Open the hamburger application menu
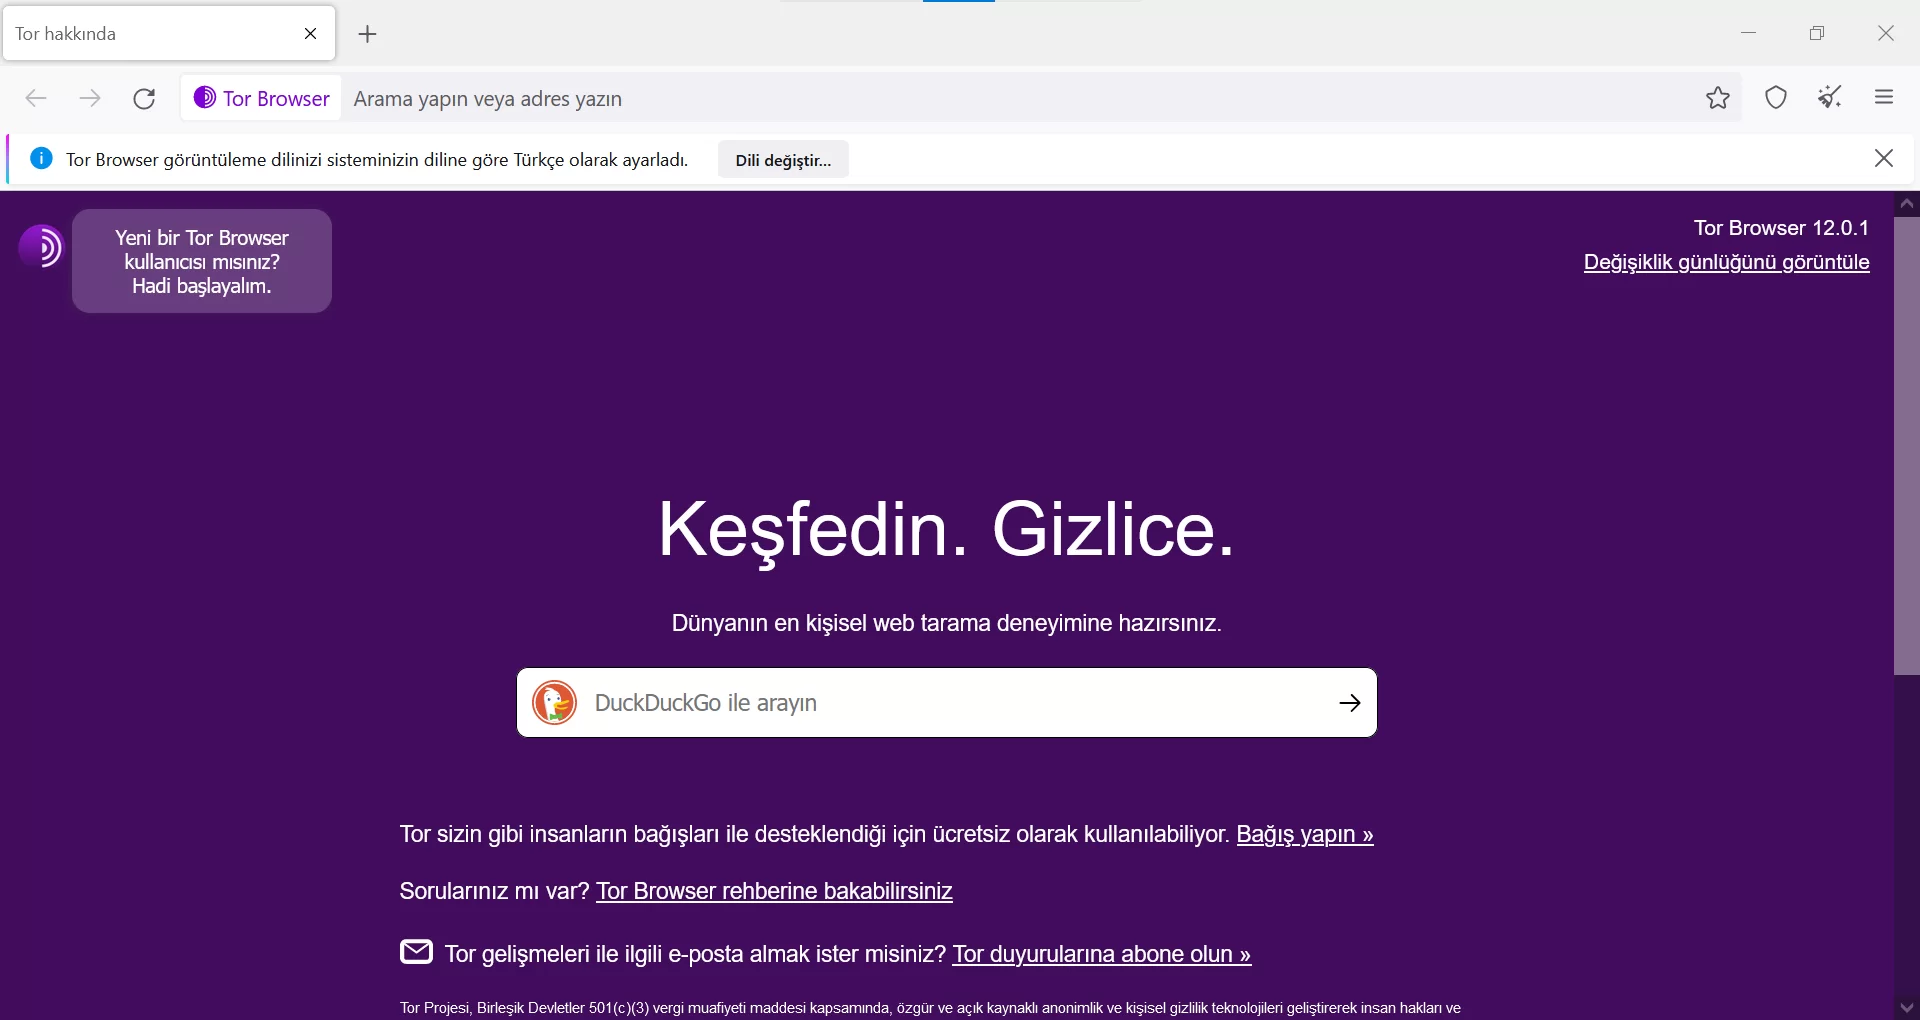 click(x=1884, y=97)
